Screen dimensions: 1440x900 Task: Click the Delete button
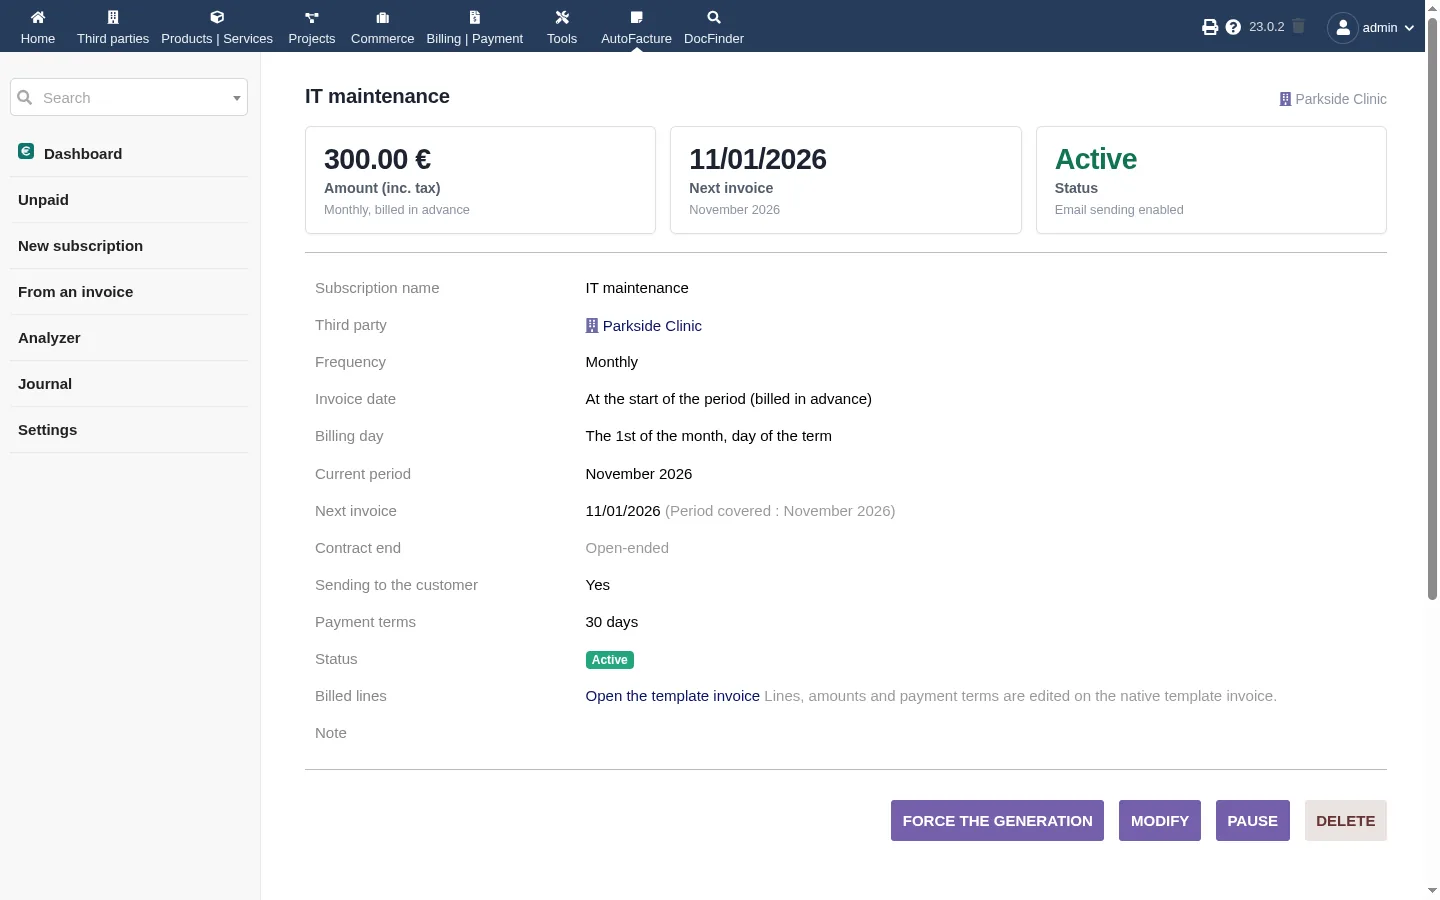click(x=1346, y=821)
